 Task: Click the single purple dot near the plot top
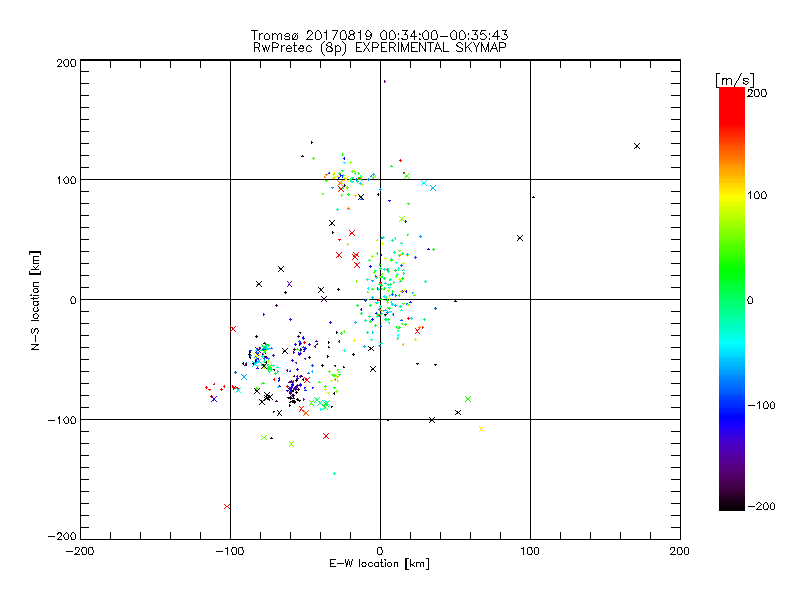[x=385, y=82]
